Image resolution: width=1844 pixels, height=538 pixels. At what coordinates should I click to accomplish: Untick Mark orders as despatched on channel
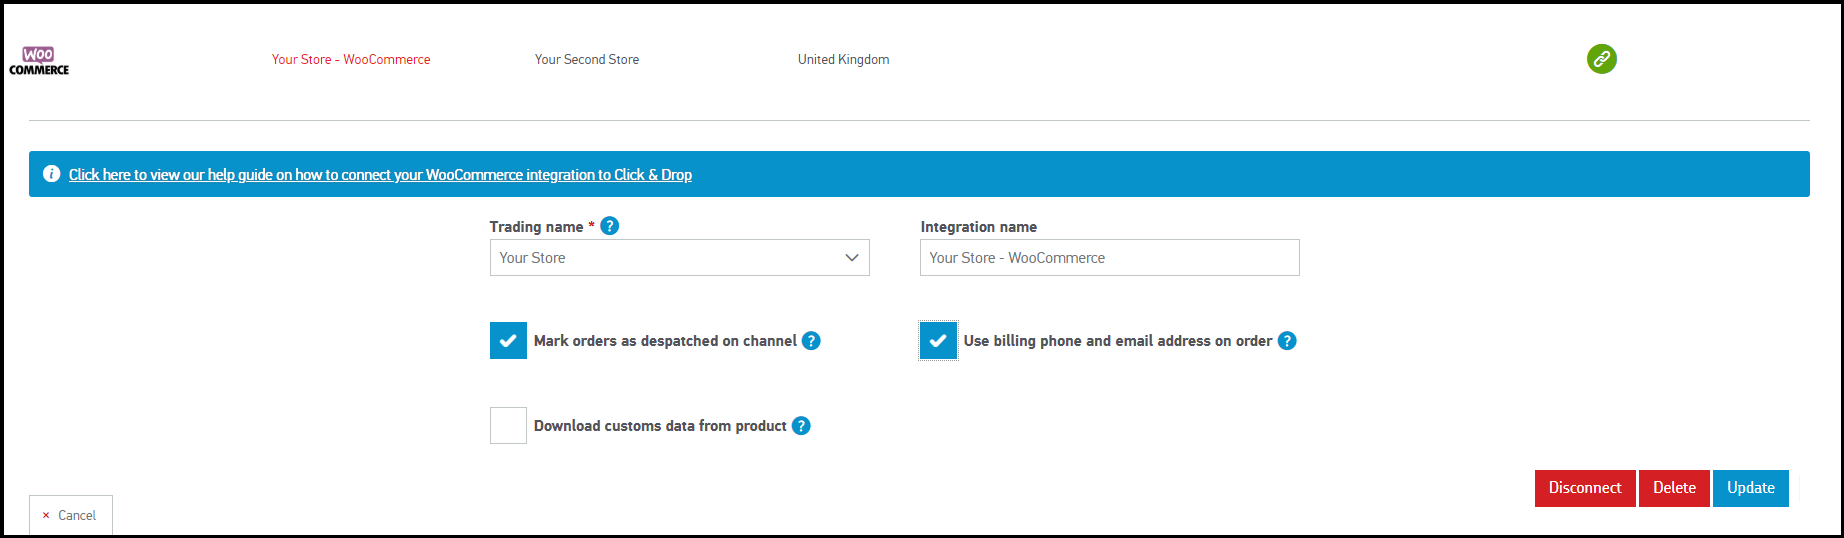pos(508,341)
